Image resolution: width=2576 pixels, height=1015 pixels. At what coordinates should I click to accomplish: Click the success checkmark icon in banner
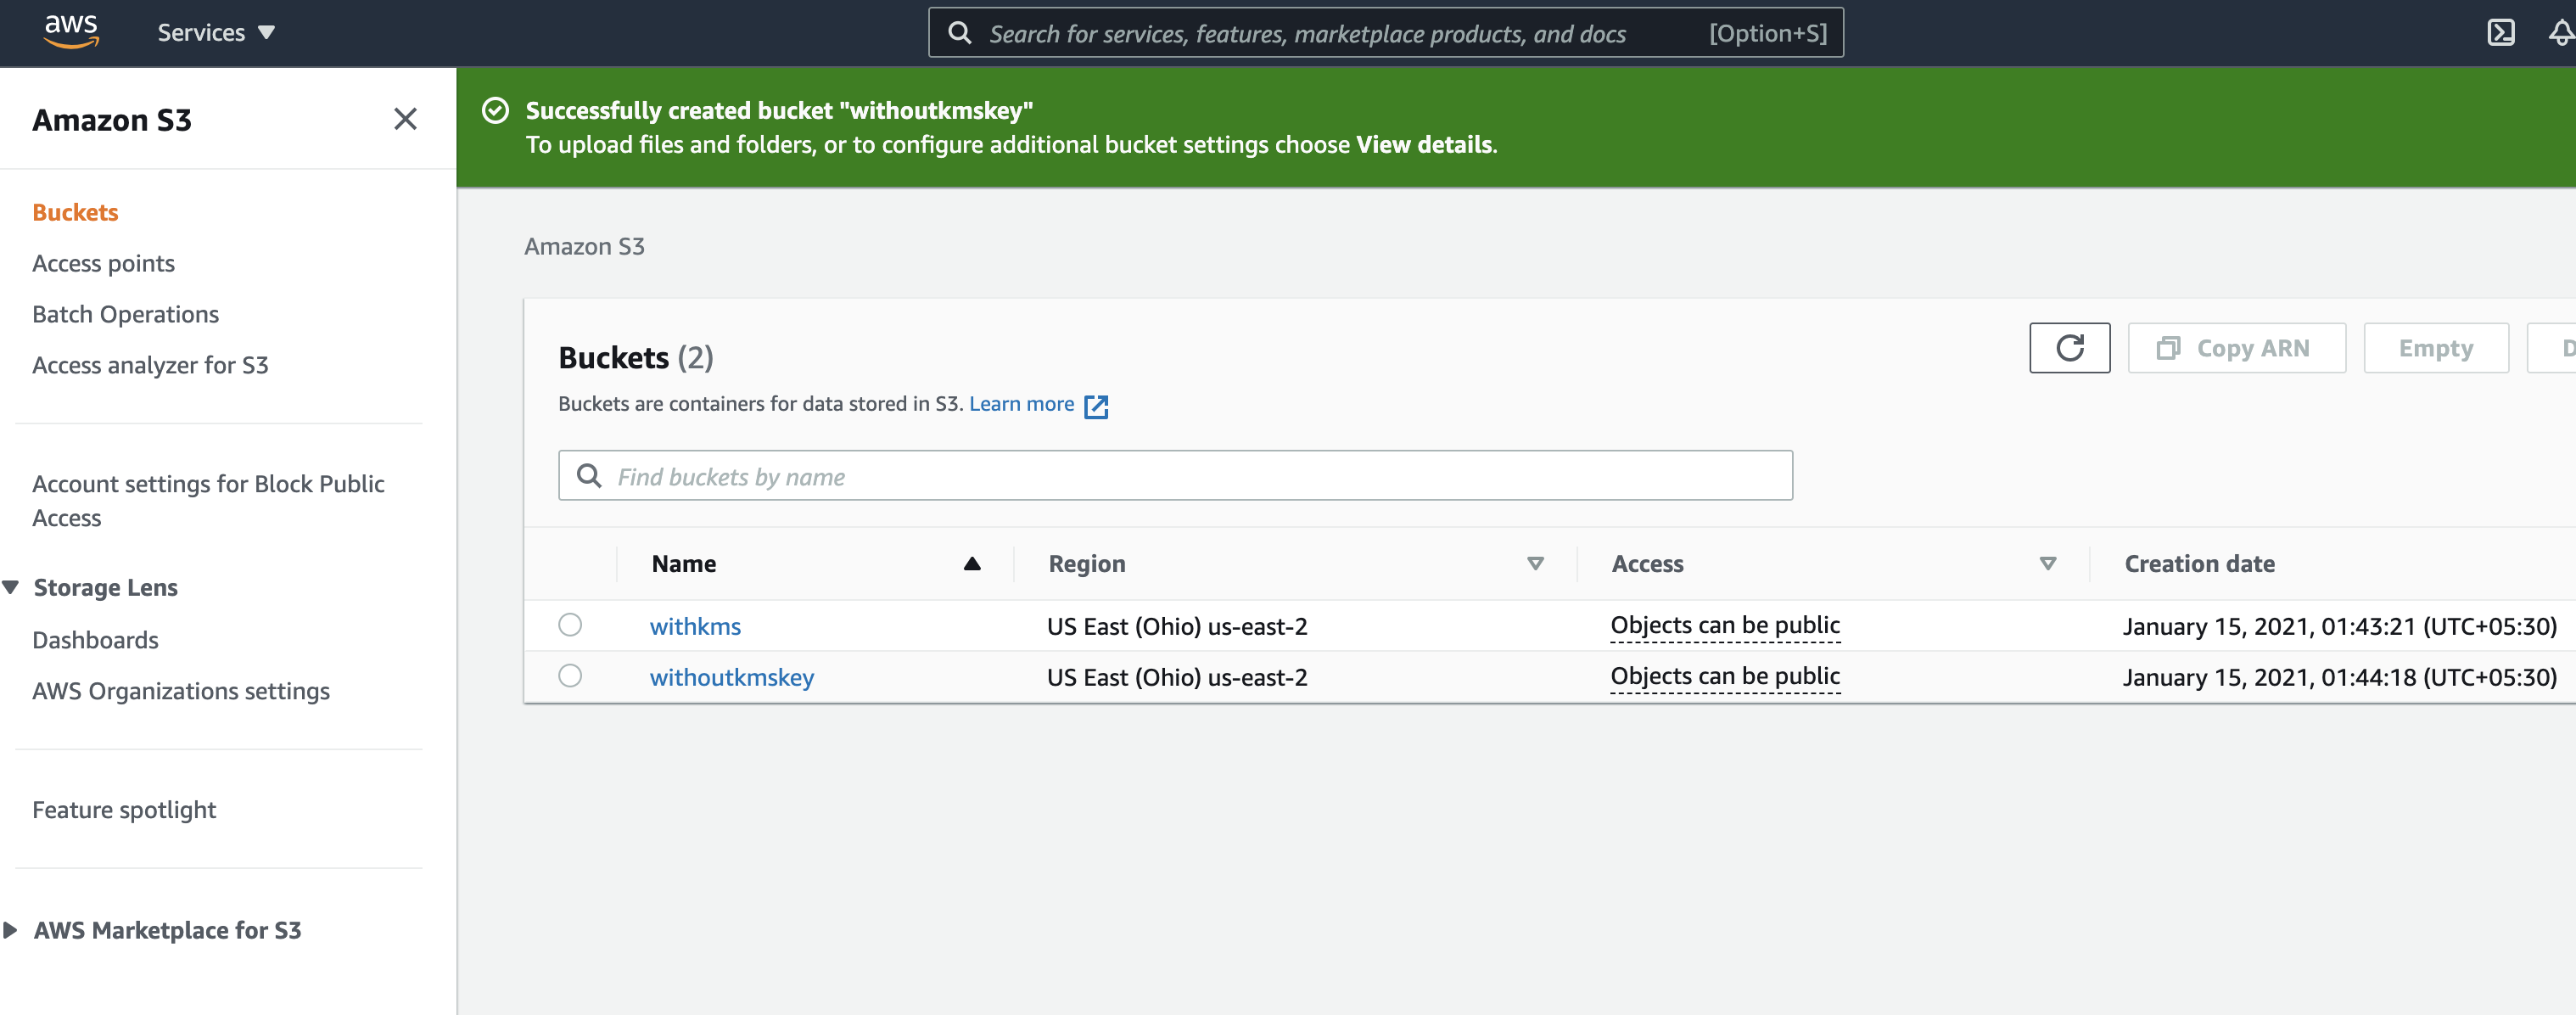tap(496, 110)
